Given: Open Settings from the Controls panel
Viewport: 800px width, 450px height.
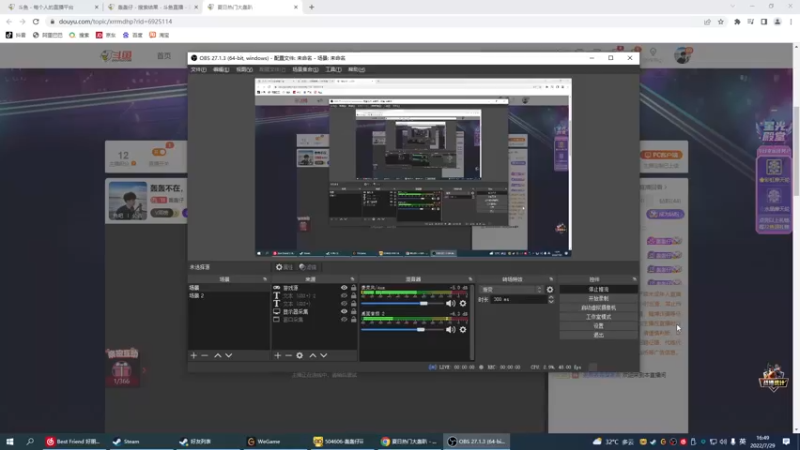Looking at the screenshot, I should tap(598, 326).
